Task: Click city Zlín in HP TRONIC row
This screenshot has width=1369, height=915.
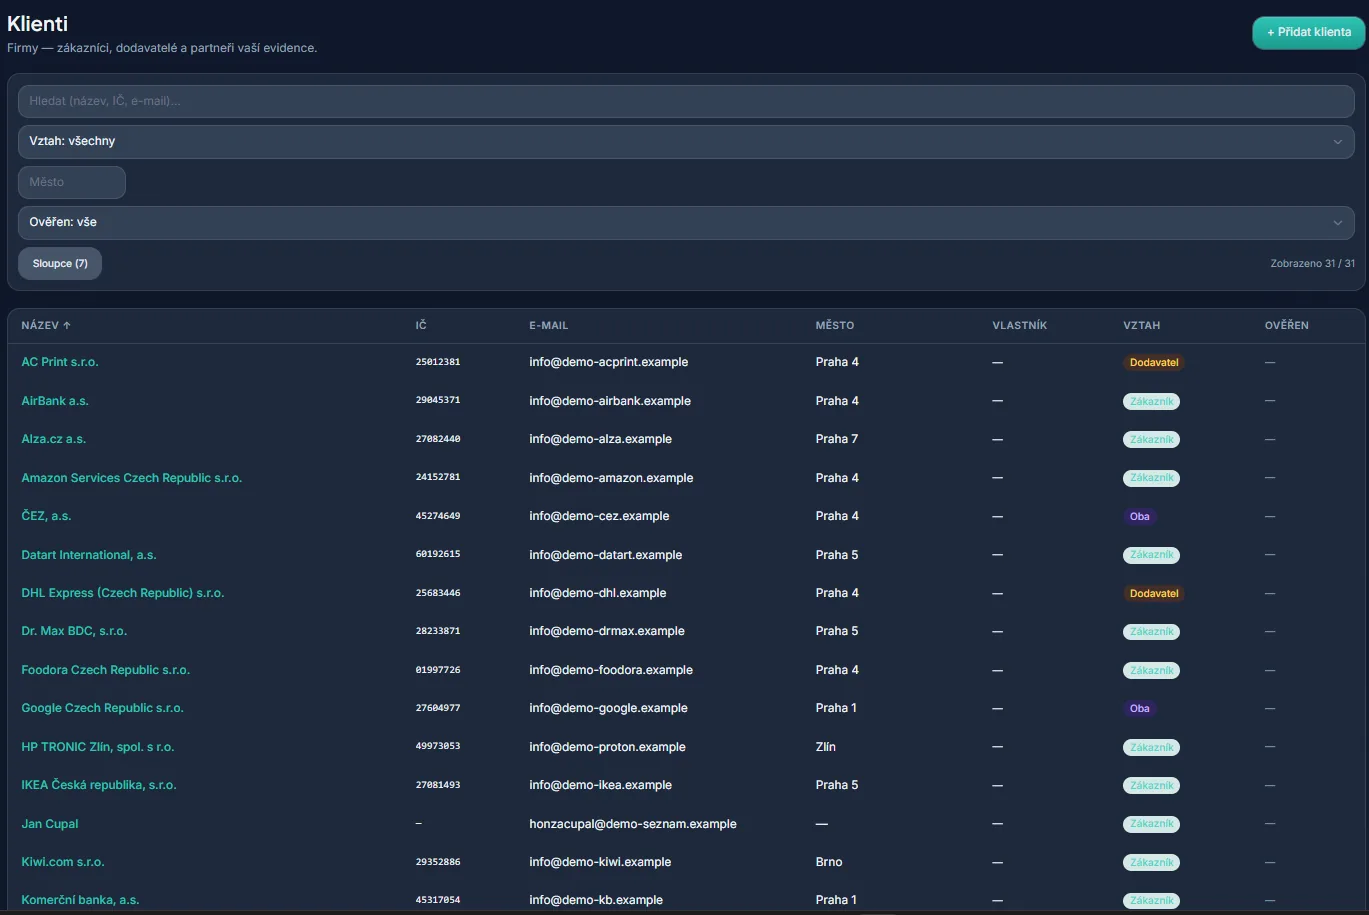Action: point(826,747)
